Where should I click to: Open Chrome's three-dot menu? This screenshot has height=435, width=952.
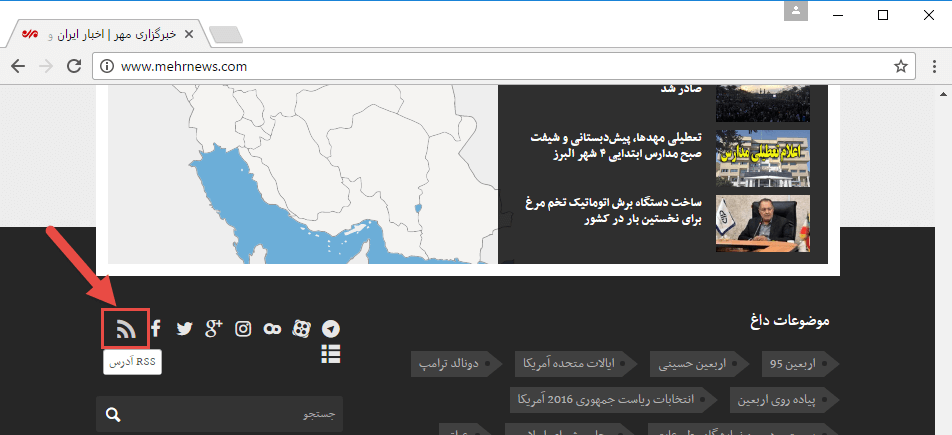click(933, 67)
